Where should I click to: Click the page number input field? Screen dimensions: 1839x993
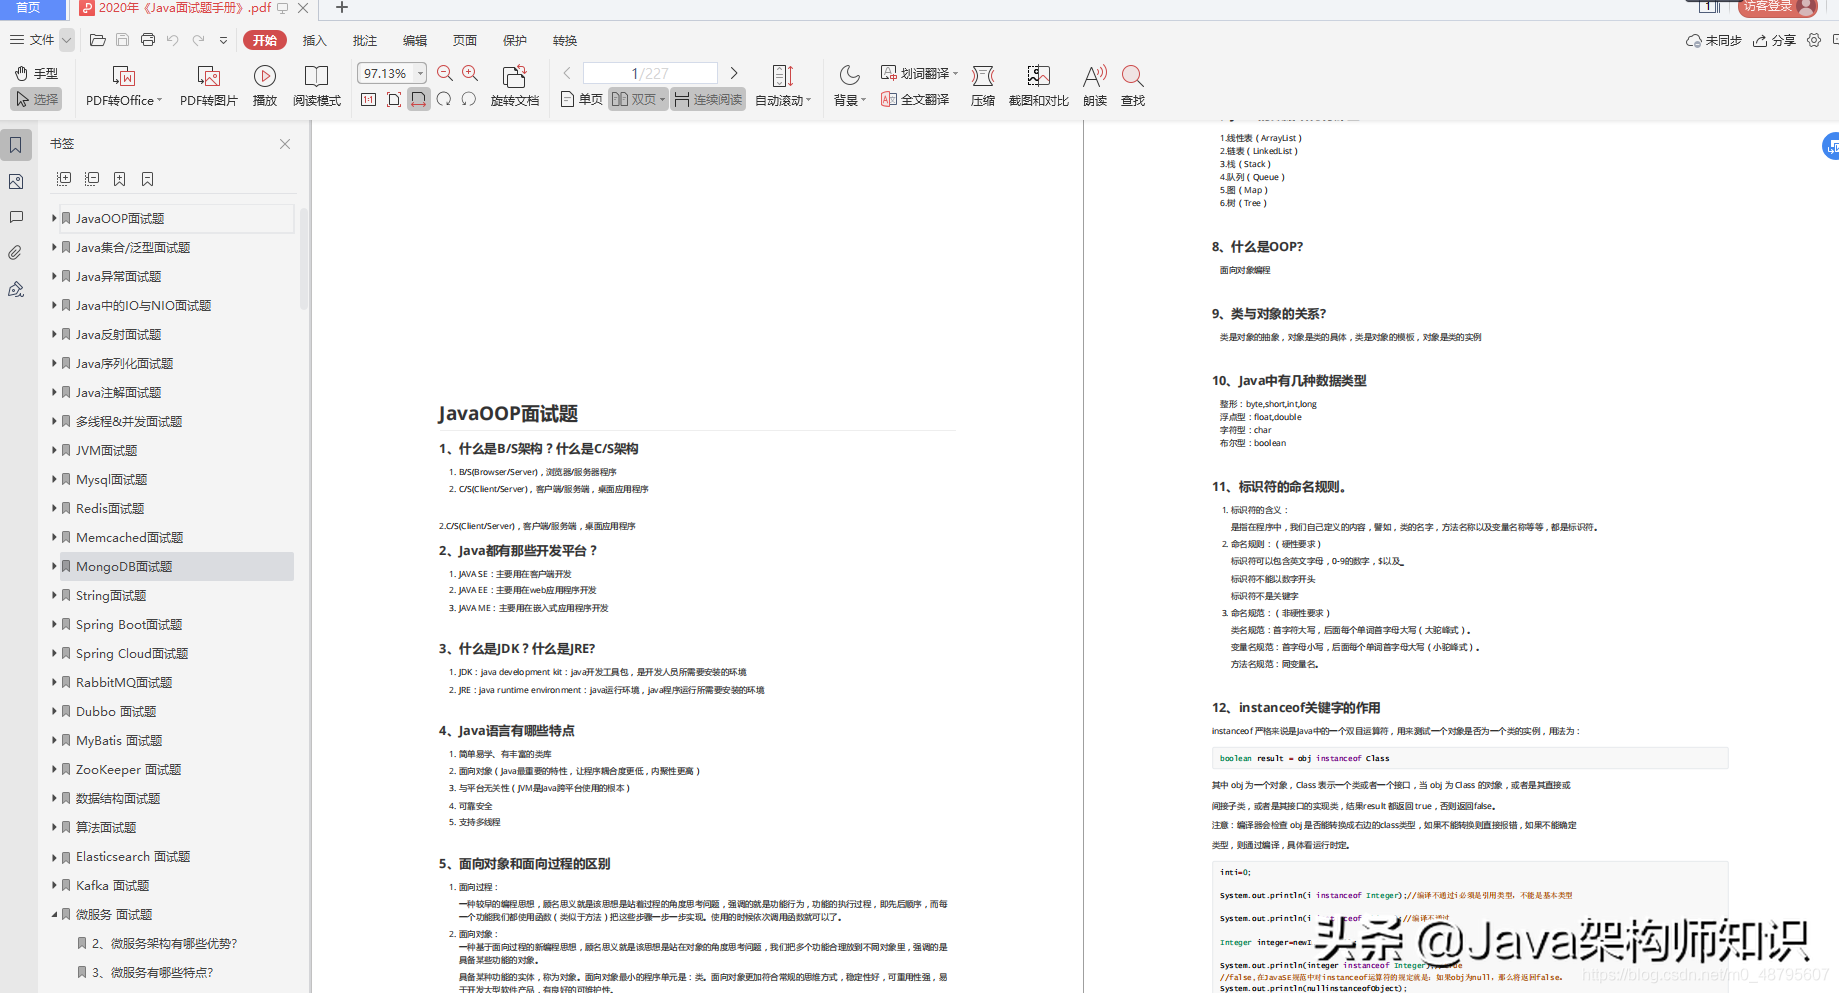[x=650, y=73]
